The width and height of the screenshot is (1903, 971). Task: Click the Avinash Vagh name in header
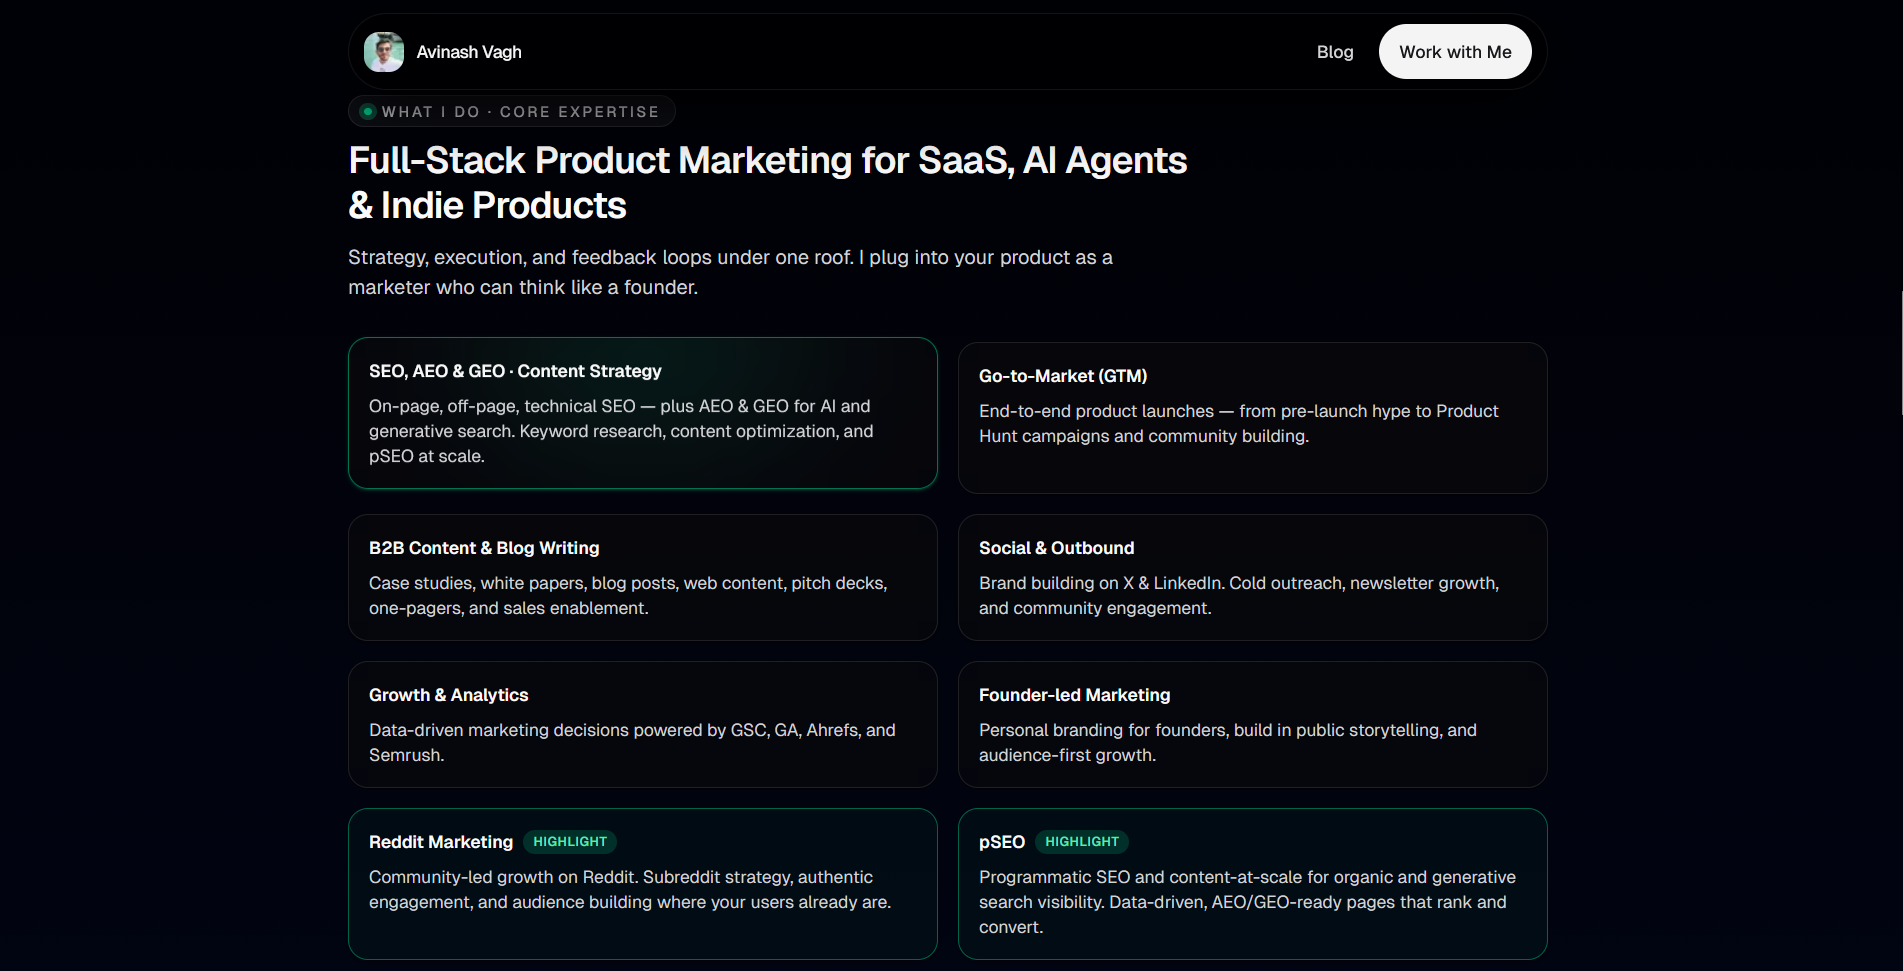[x=468, y=52]
